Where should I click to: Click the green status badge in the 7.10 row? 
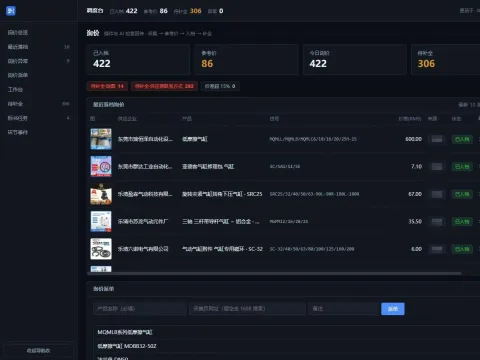pyautogui.click(x=462, y=166)
